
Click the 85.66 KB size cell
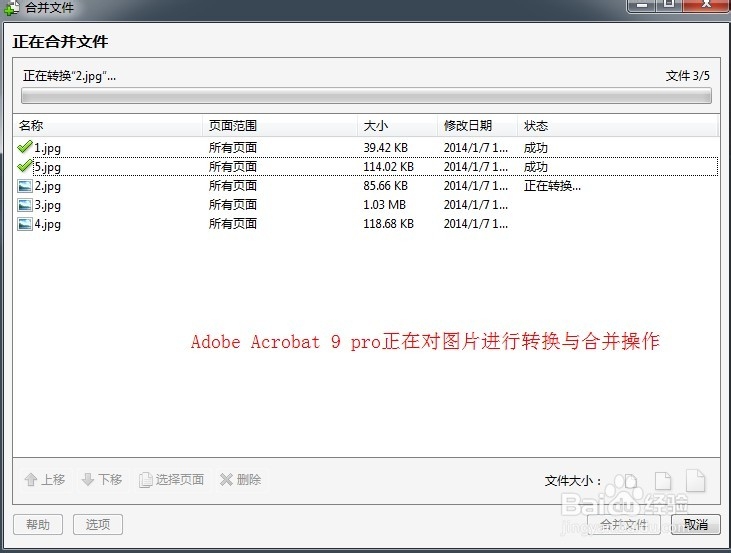point(386,186)
